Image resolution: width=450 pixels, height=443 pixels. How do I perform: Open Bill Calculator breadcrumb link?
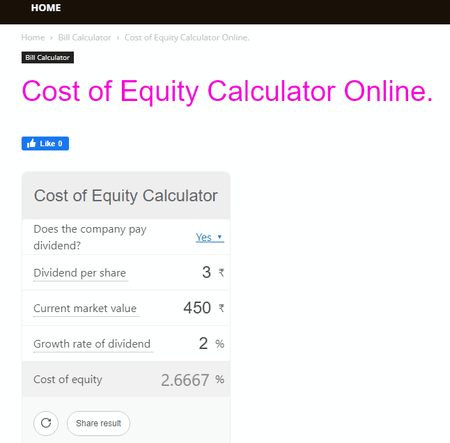point(85,38)
